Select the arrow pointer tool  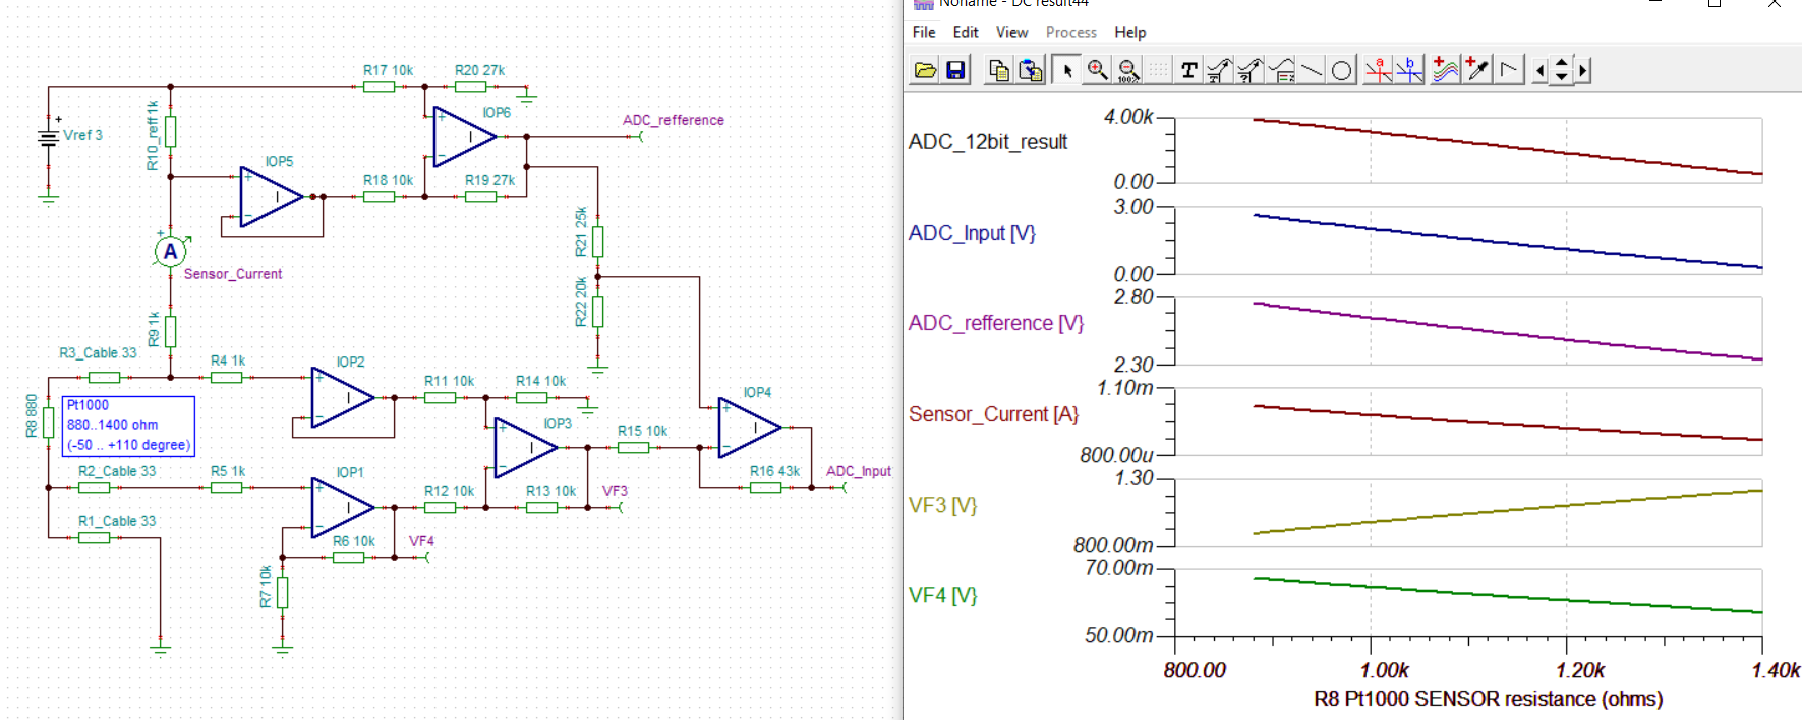pyautogui.click(x=1066, y=70)
